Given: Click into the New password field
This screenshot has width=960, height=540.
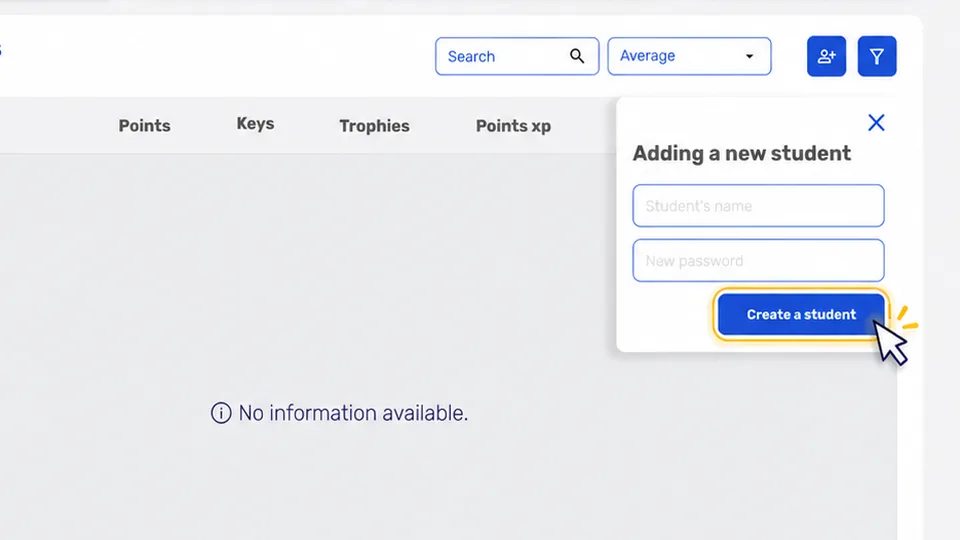Looking at the screenshot, I should click(758, 261).
